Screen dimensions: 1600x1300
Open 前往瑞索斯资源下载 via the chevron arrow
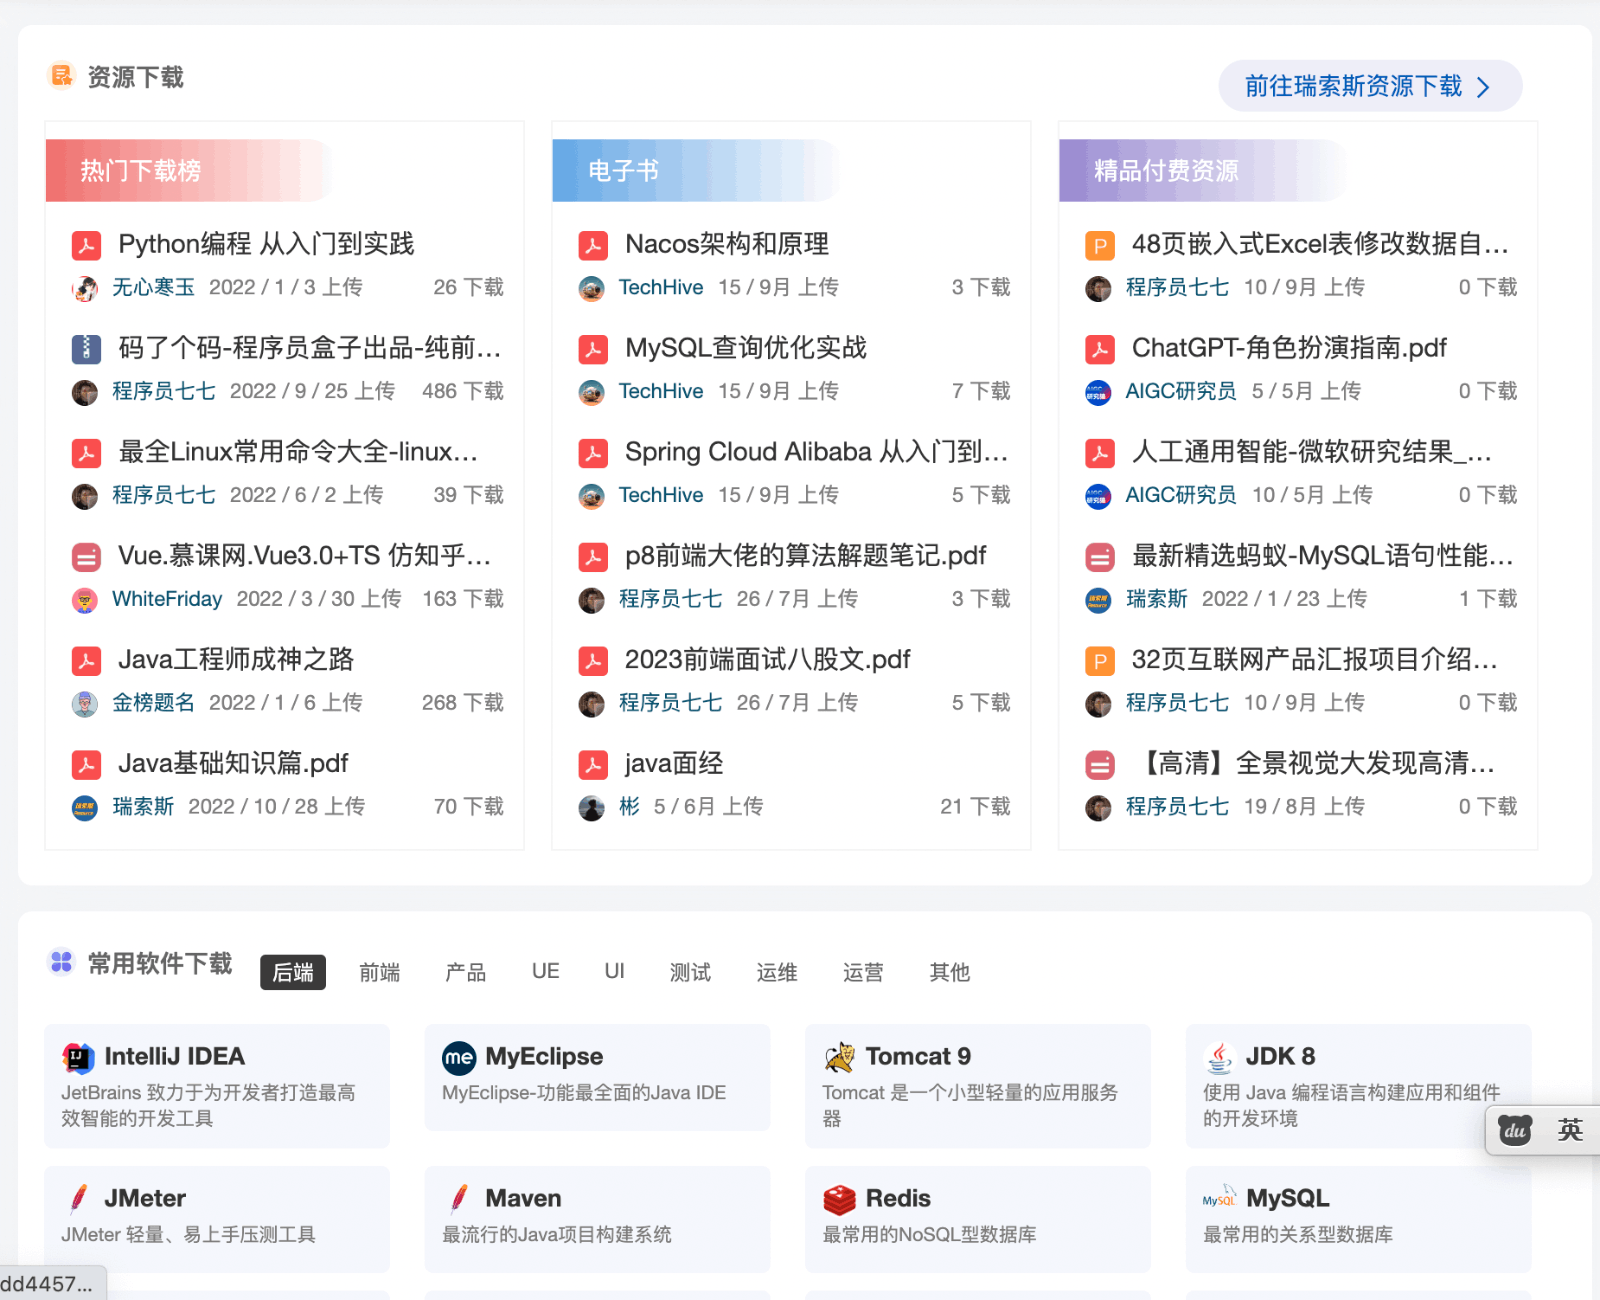tap(1484, 86)
